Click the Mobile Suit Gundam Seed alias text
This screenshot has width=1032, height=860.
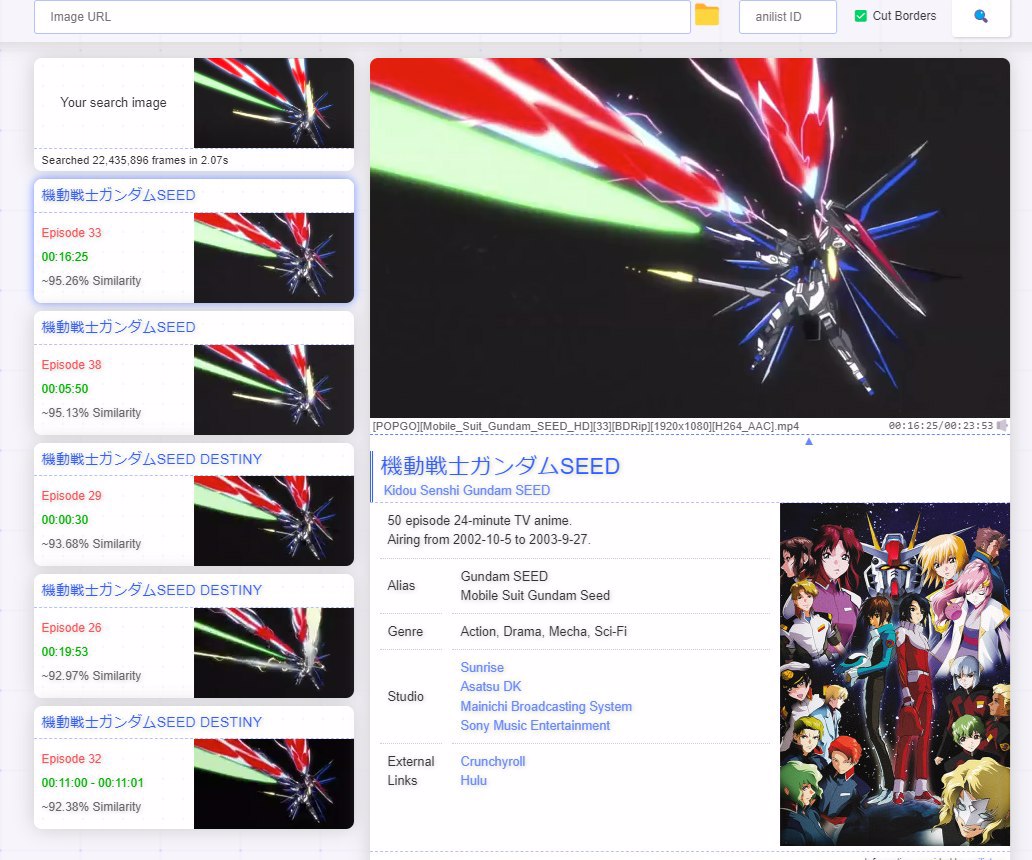point(535,595)
